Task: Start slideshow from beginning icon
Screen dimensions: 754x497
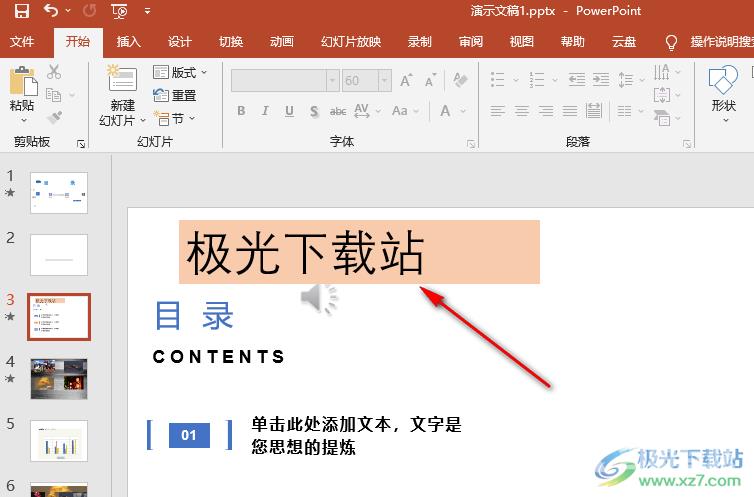Action: click(x=119, y=11)
